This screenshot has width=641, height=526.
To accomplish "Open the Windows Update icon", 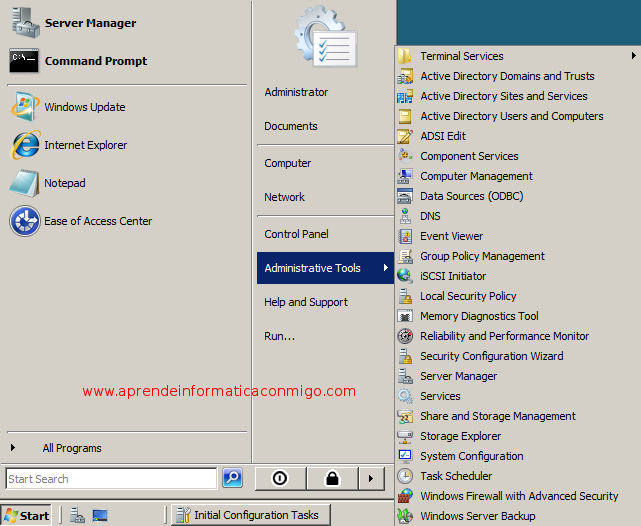I will tap(25, 107).
